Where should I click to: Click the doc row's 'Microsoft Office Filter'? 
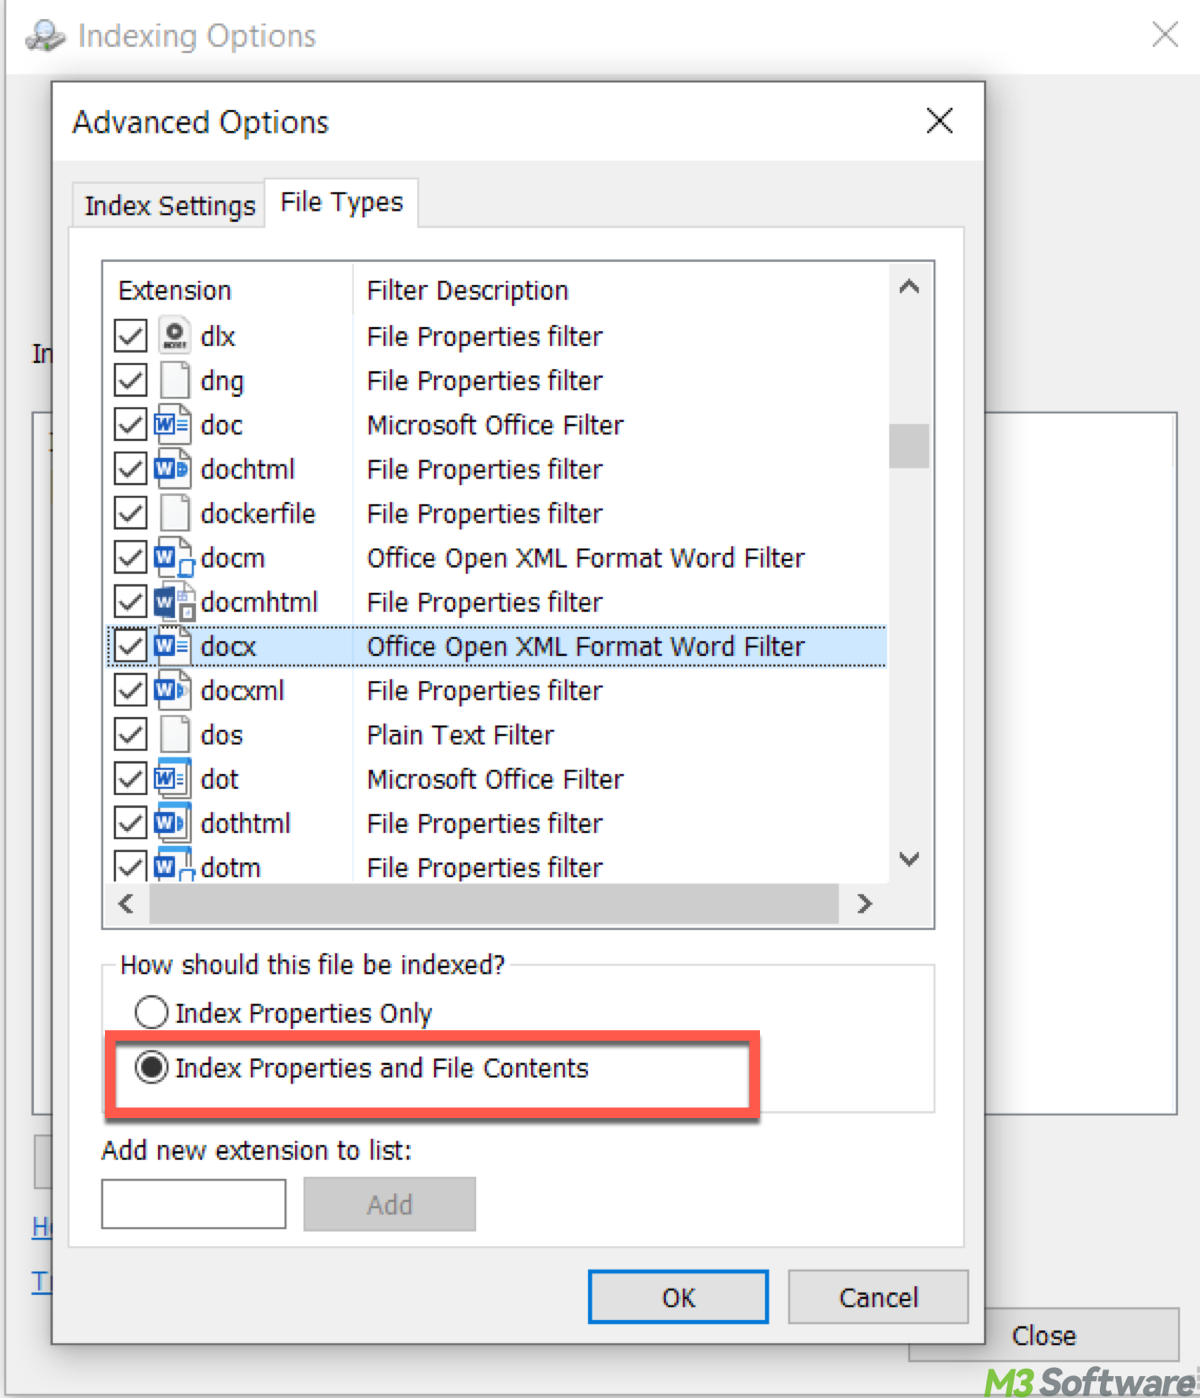pos(495,425)
